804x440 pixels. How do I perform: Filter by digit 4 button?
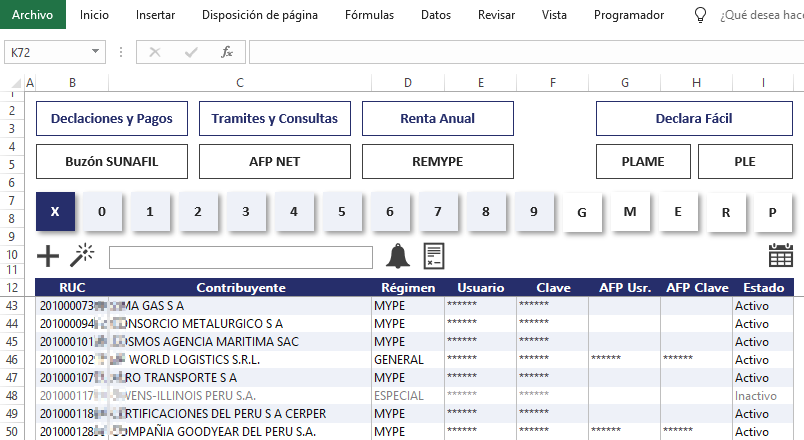coord(294,211)
